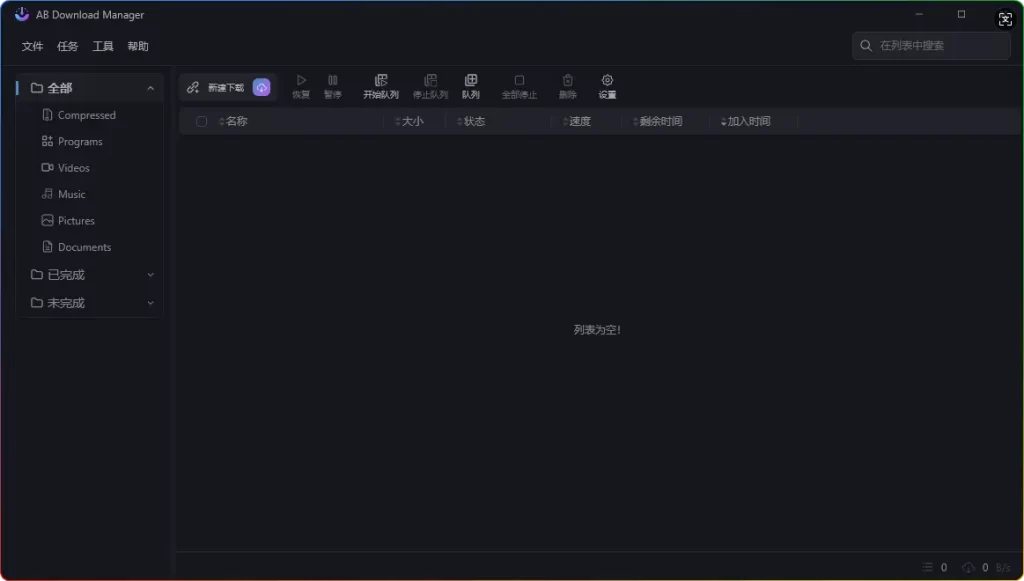The image size is (1024, 581).
Task: Click the purple browser import icon
Action: [261, 87]
